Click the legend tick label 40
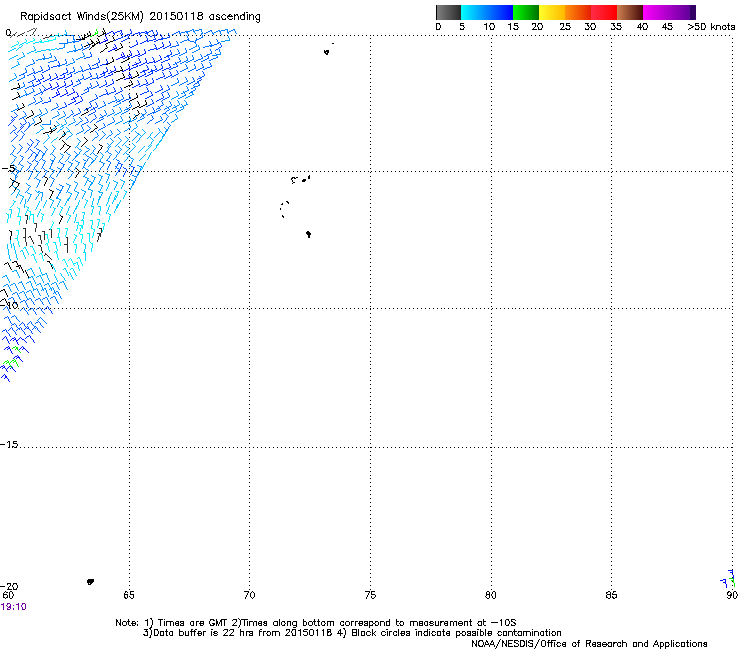This screenshot has height=650, width=740. [x=642, y=27]
